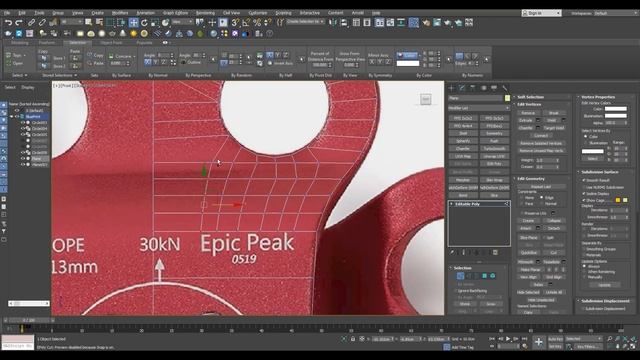The width and height of the screenshot is (640, 360).
Task: Click the Configure Modifier Sets icon
Action: 495,253
